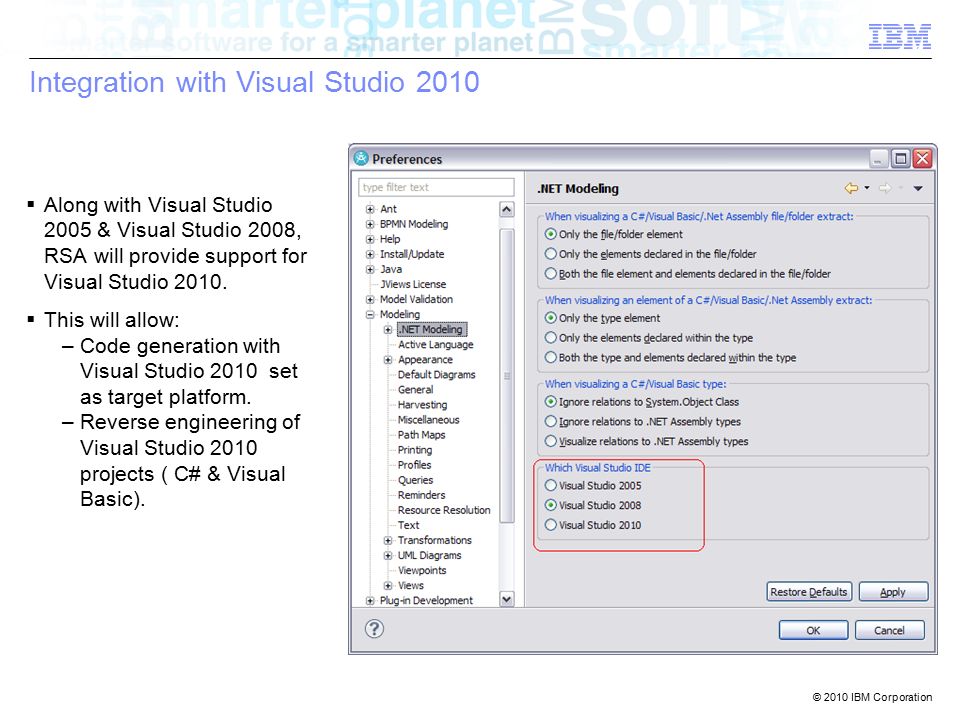Choose Visual Studio 2005 IDE
This screenshot has height=720, width=960.
593,486
